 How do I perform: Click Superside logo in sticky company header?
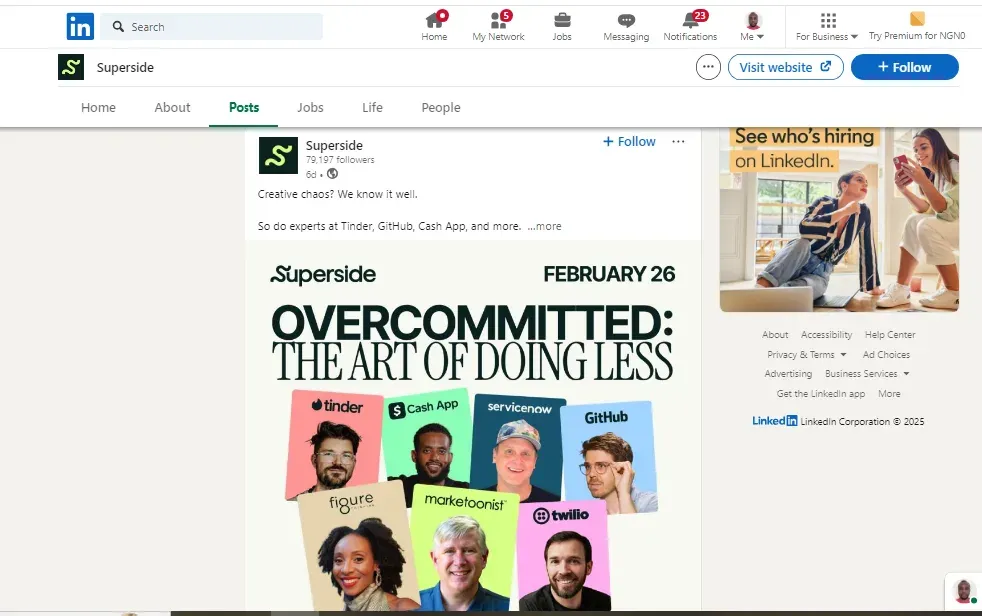(71, 67)
